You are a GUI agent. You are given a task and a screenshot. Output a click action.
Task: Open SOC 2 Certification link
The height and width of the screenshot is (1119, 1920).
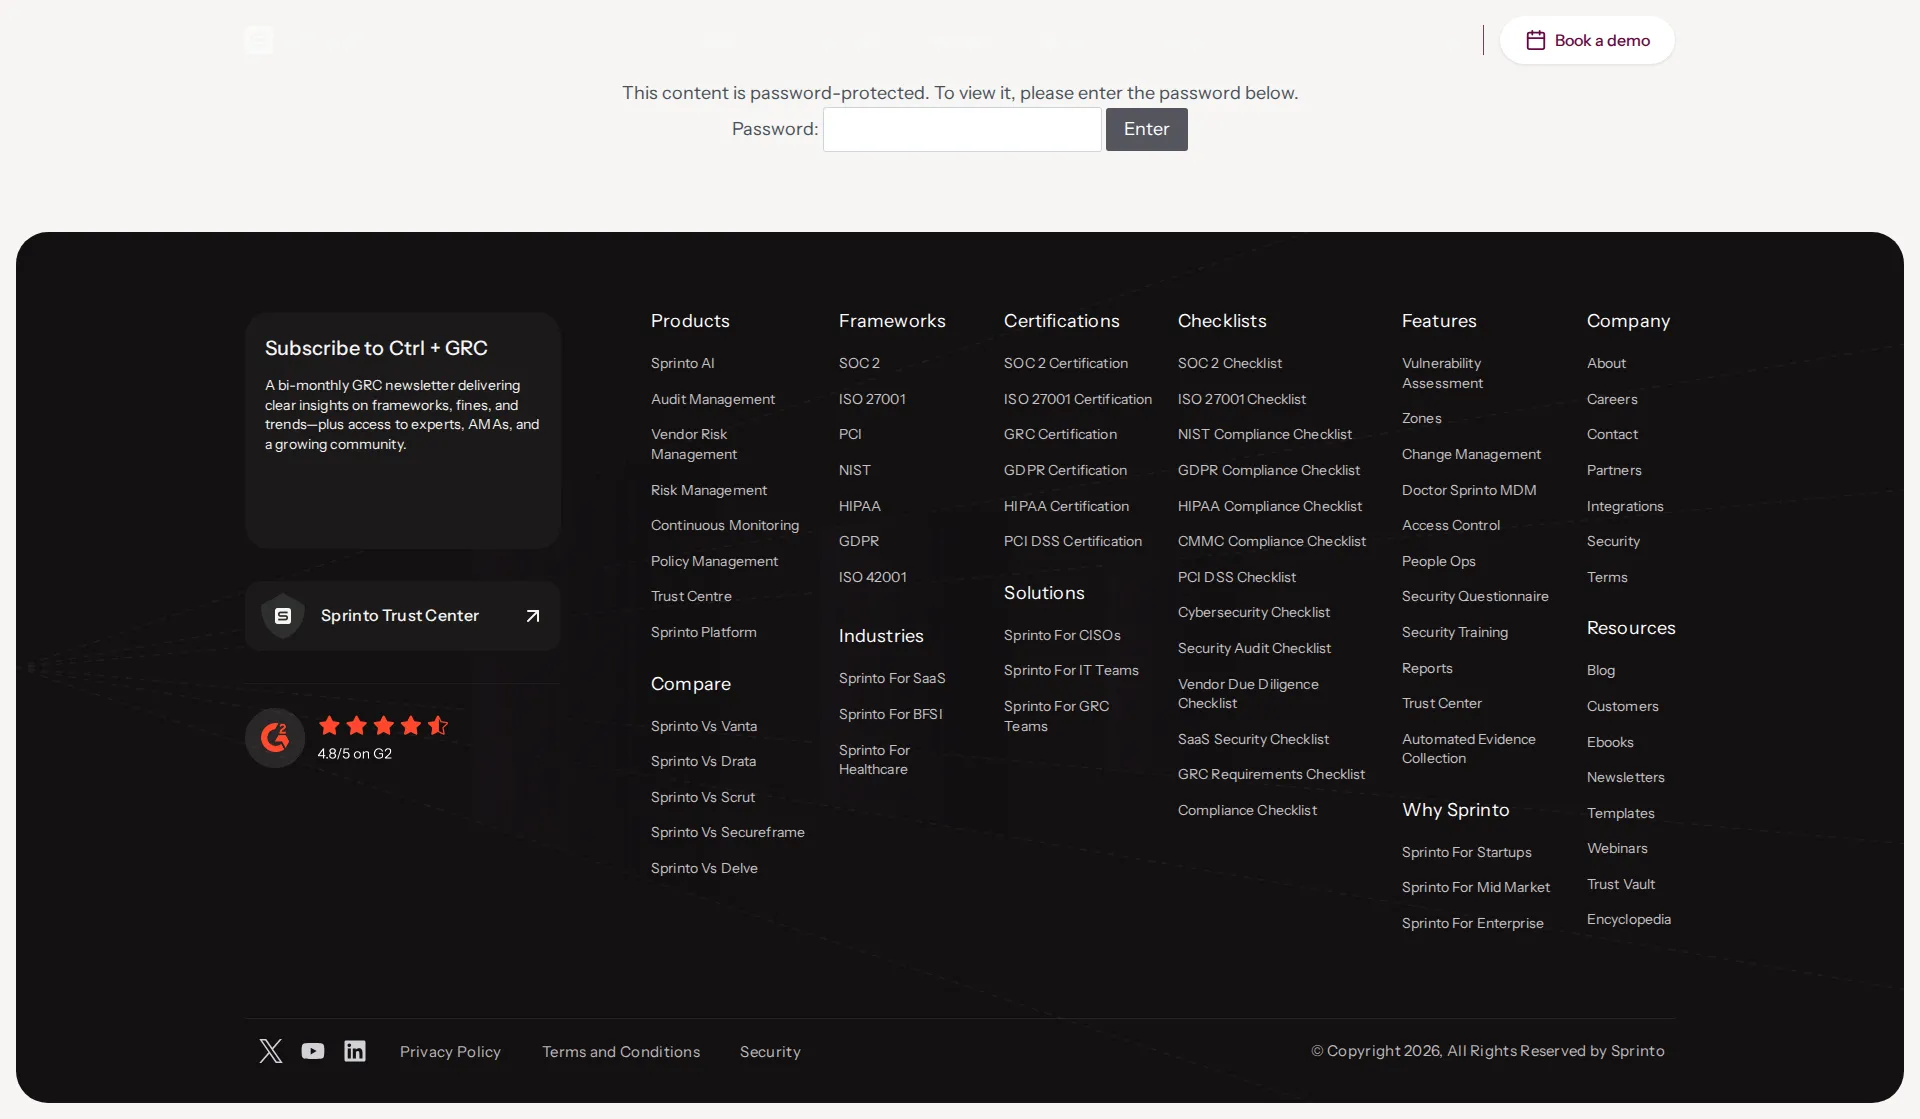pyautogui.click(x=1066, y=363)
